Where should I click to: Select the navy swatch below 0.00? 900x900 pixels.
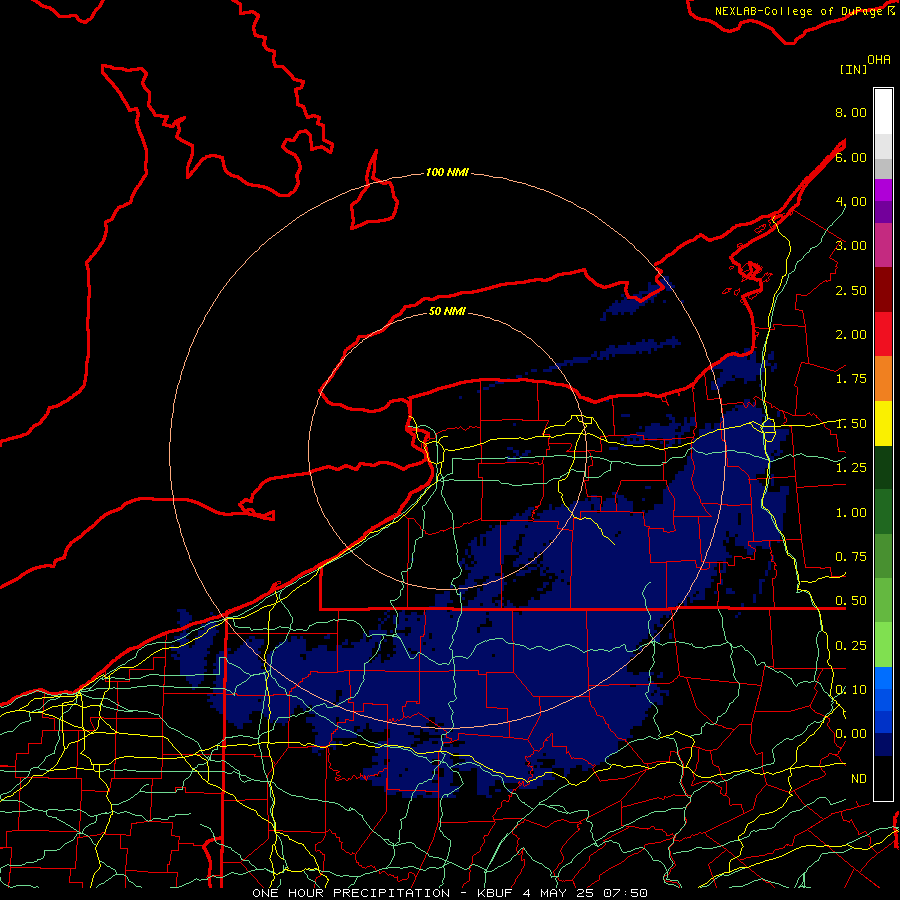click(883, 745)
